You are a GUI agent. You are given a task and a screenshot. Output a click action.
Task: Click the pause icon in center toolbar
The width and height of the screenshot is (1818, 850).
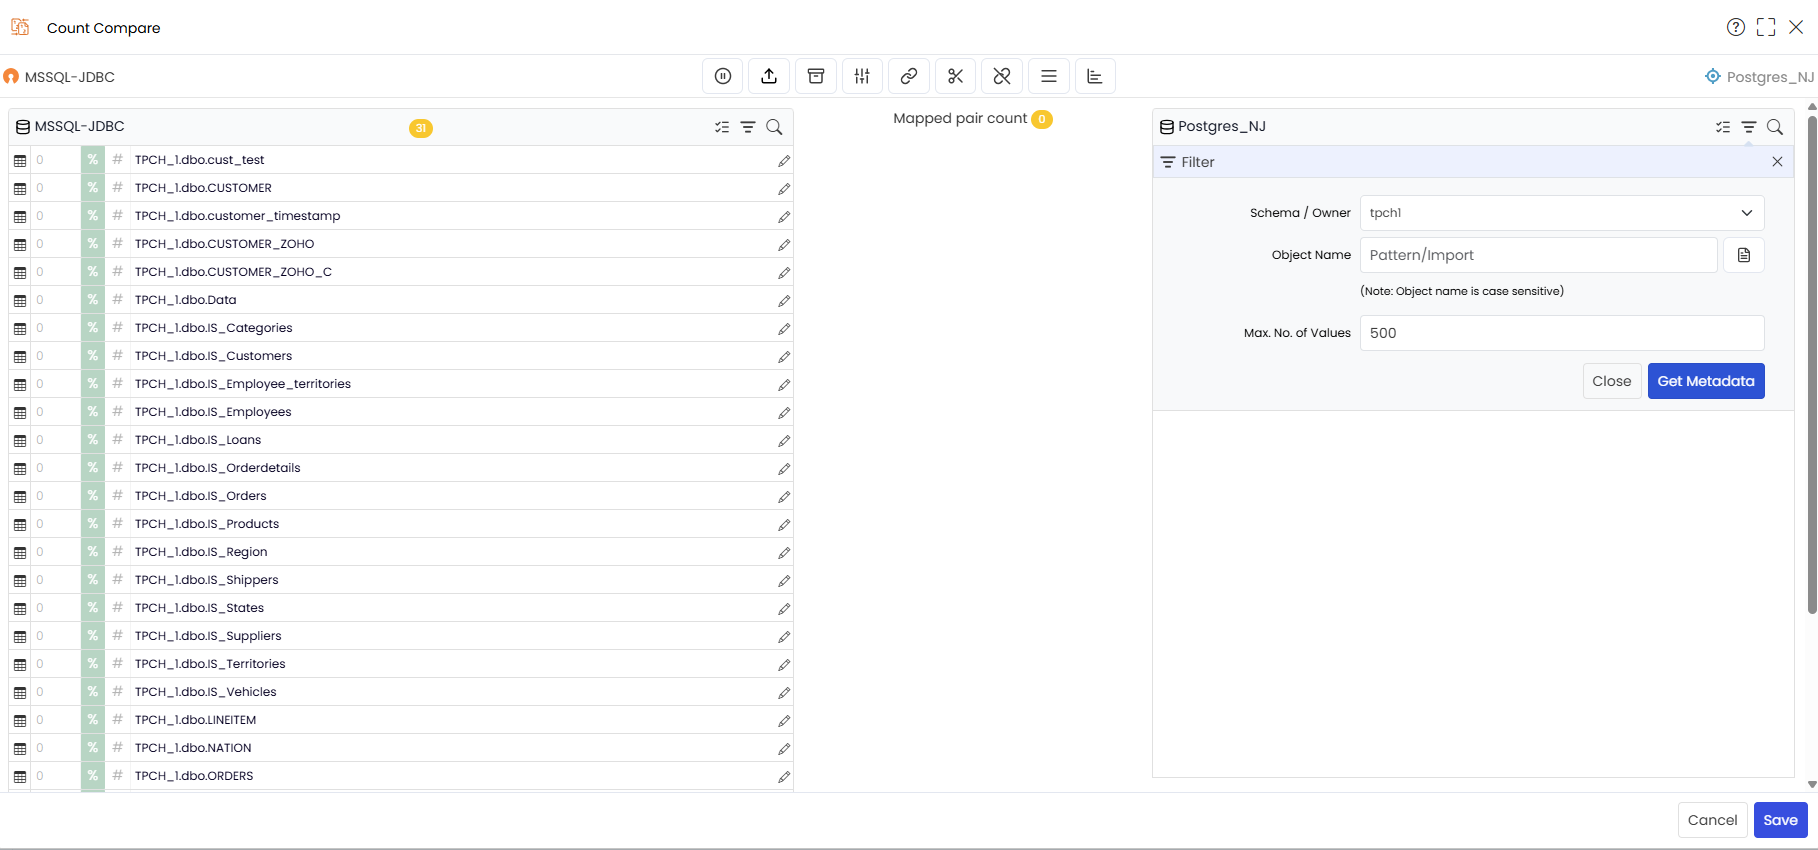(723, 76)
